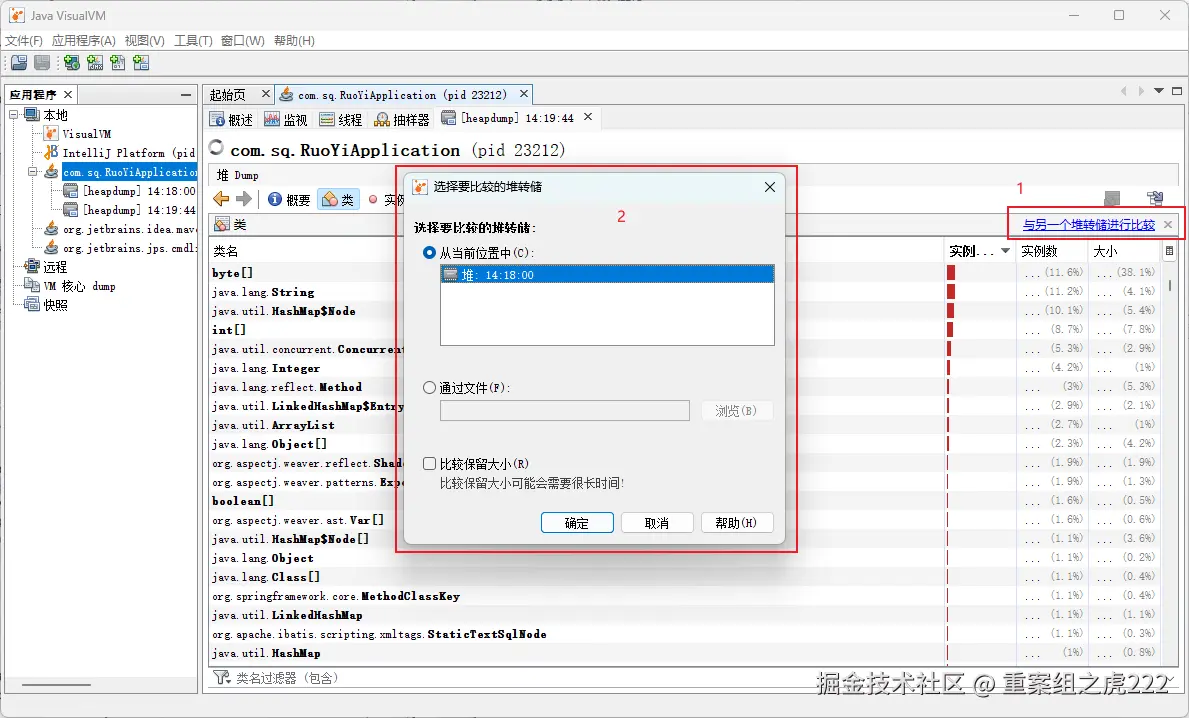Click the Add VM Coredump toolbar icon
Image resolution: width=1189 pixels, height=718 pixels.
(x=118, y=63)
